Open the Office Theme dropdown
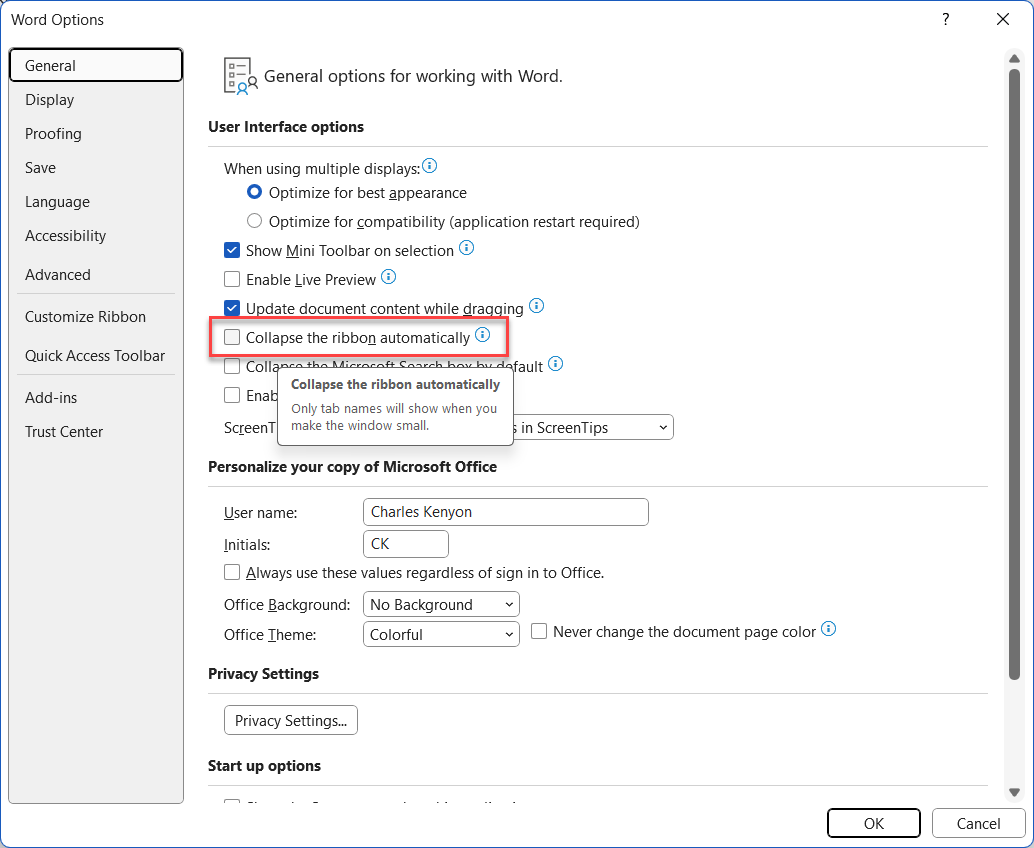The width and height of the screenshot is (1034, 848). (x=441, y=635)
